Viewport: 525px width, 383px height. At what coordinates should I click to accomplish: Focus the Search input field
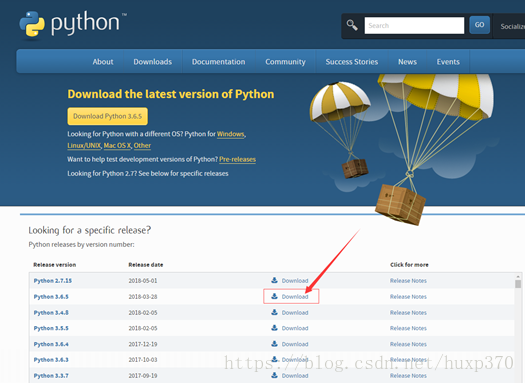[x=414, y=25]
